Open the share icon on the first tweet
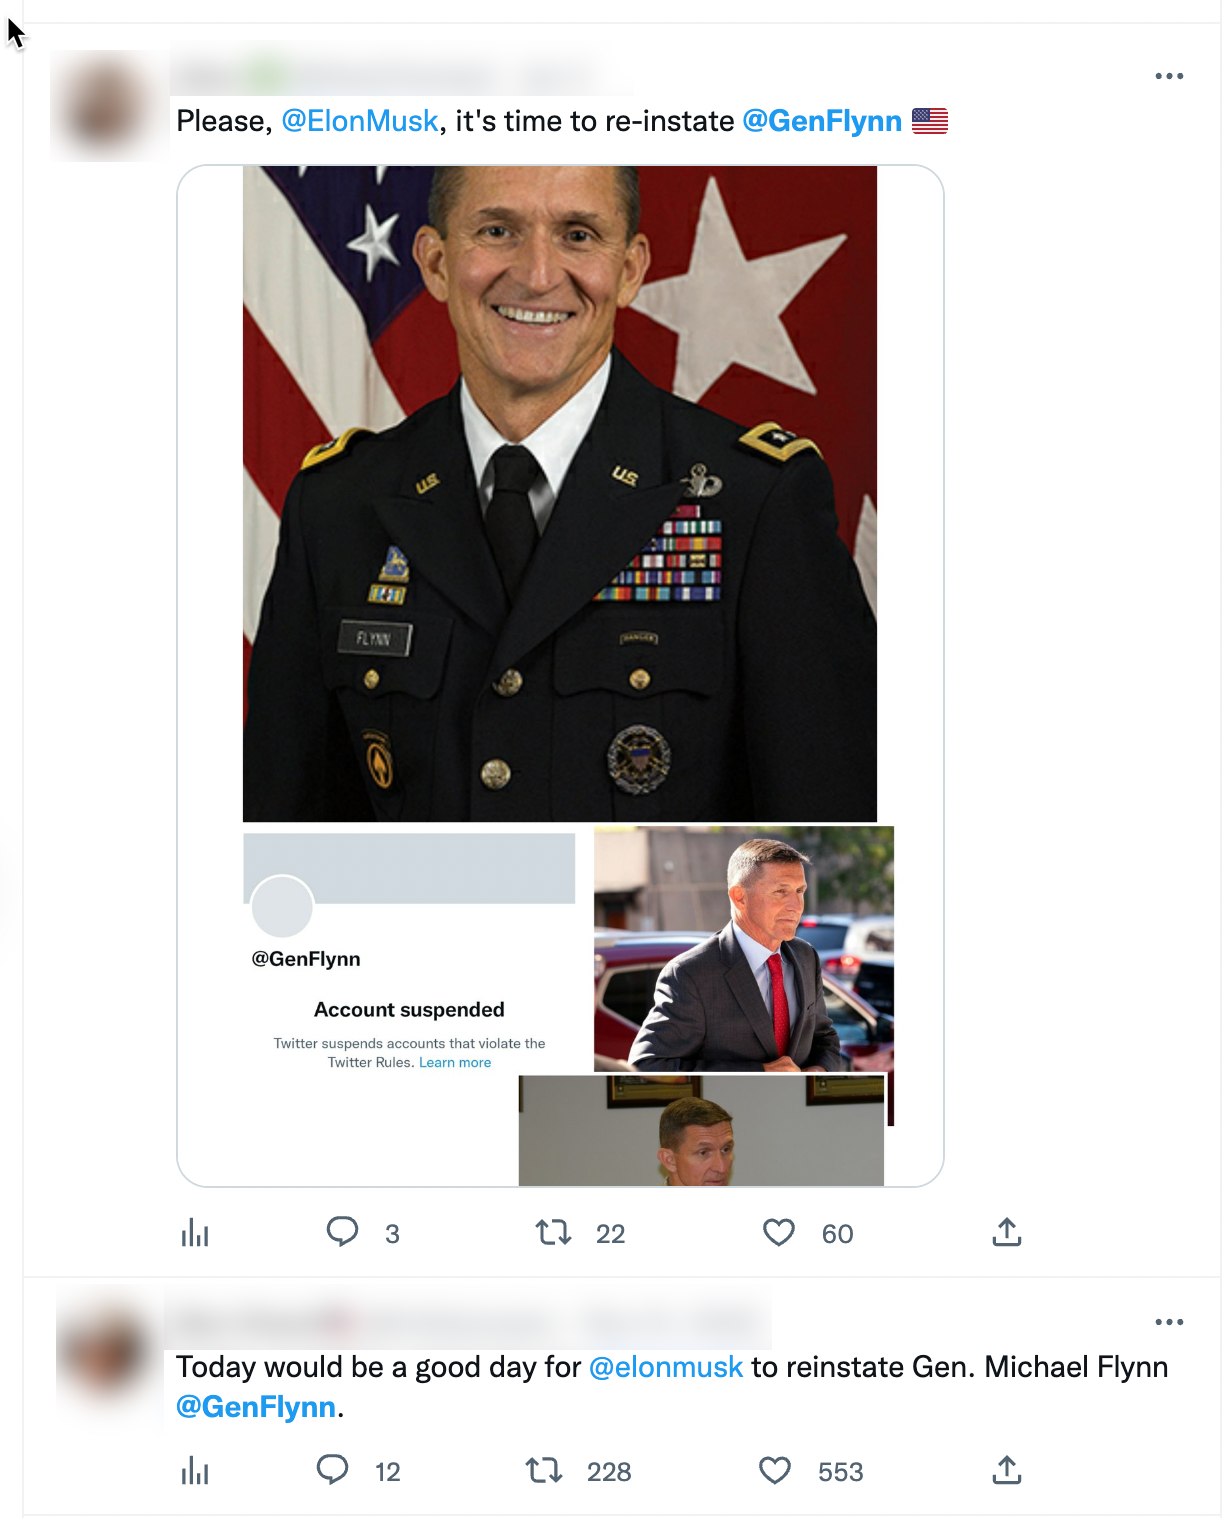 coord(1007,1233)
